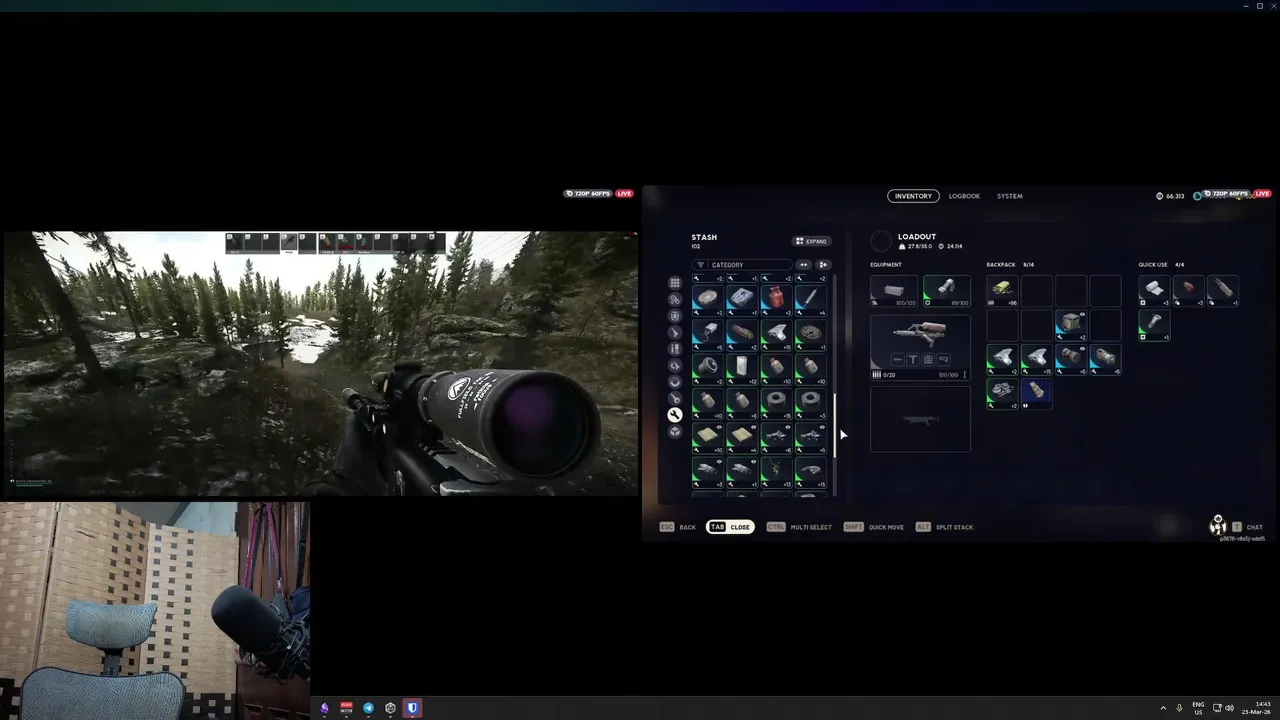Screen dimensions: 1280x720
Task: Click the ESC Back button
Action: (677, 527)
